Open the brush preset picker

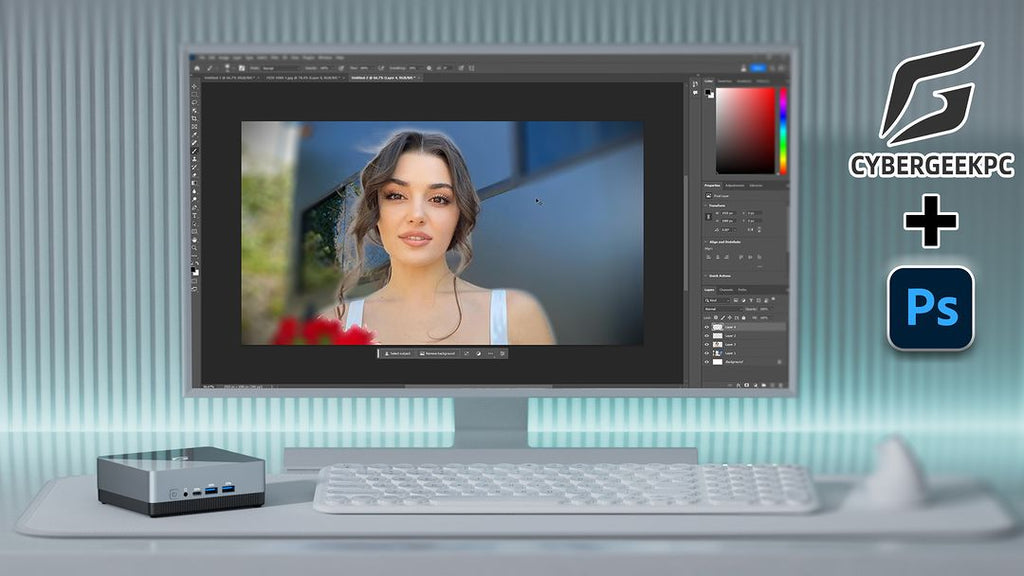tap(227, 68)
